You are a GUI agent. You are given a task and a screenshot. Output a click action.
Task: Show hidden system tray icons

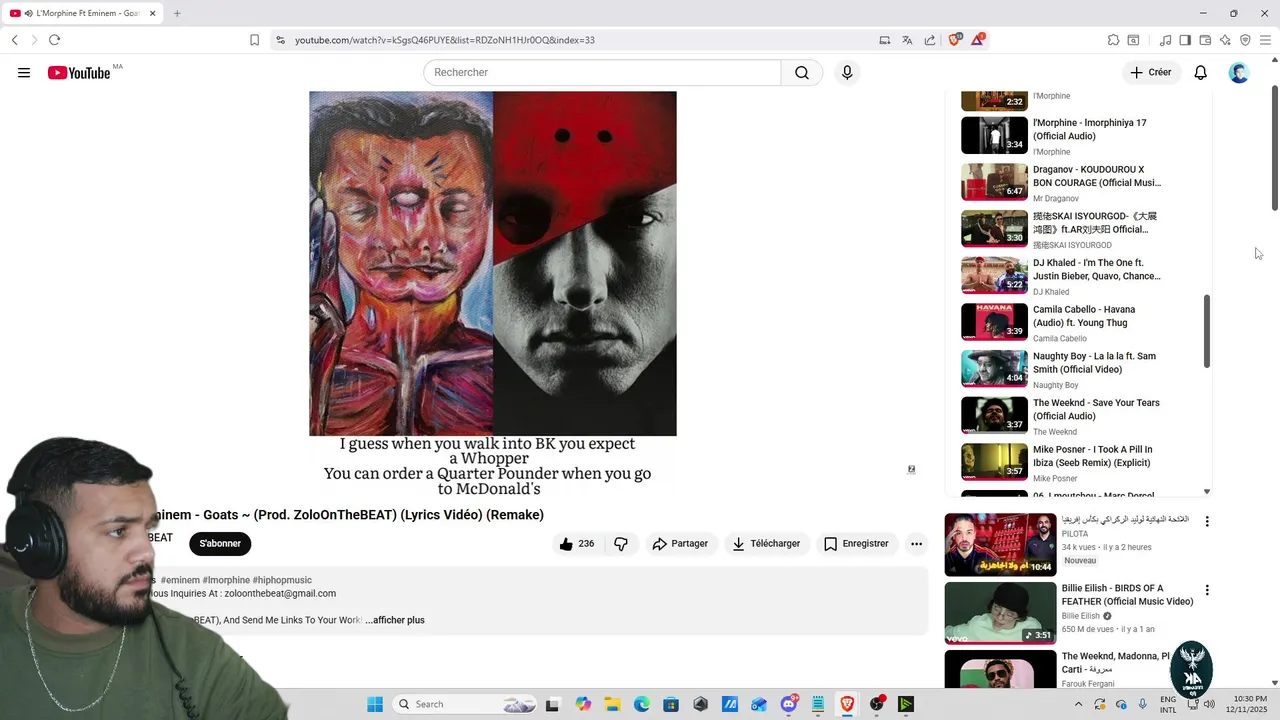pos(1078,704)
